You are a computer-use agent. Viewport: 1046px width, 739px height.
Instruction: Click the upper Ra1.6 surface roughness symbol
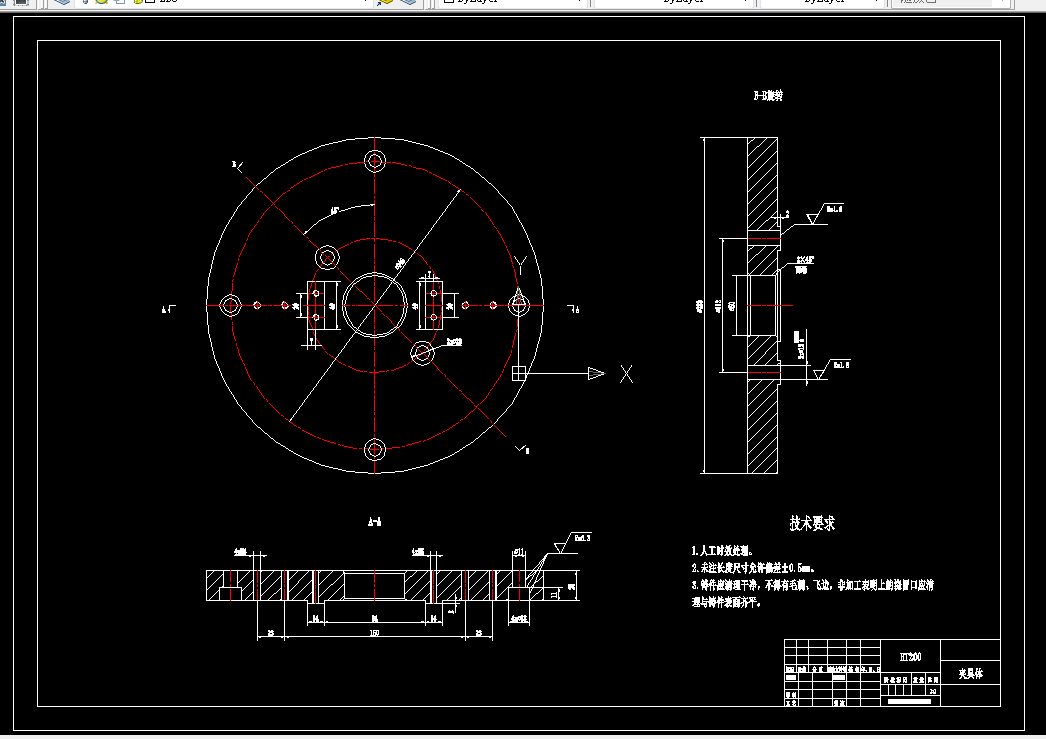825,213
